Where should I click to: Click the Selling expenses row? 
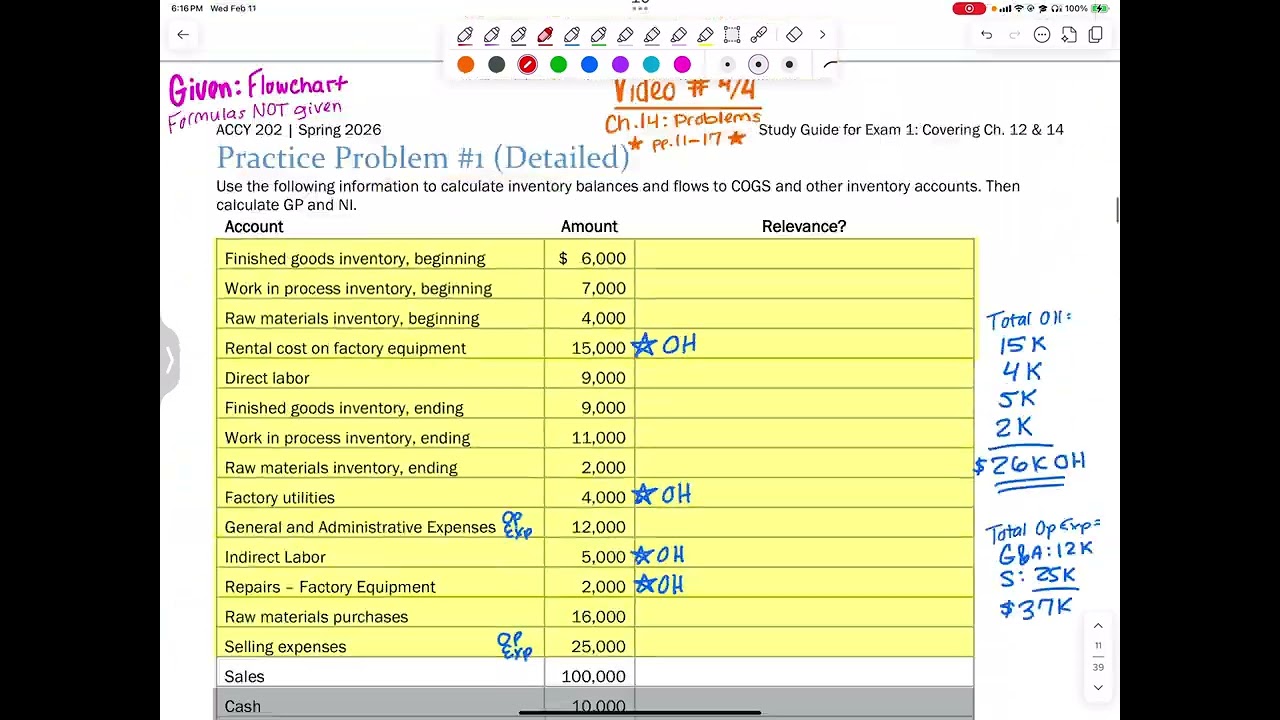click(595, 647)
